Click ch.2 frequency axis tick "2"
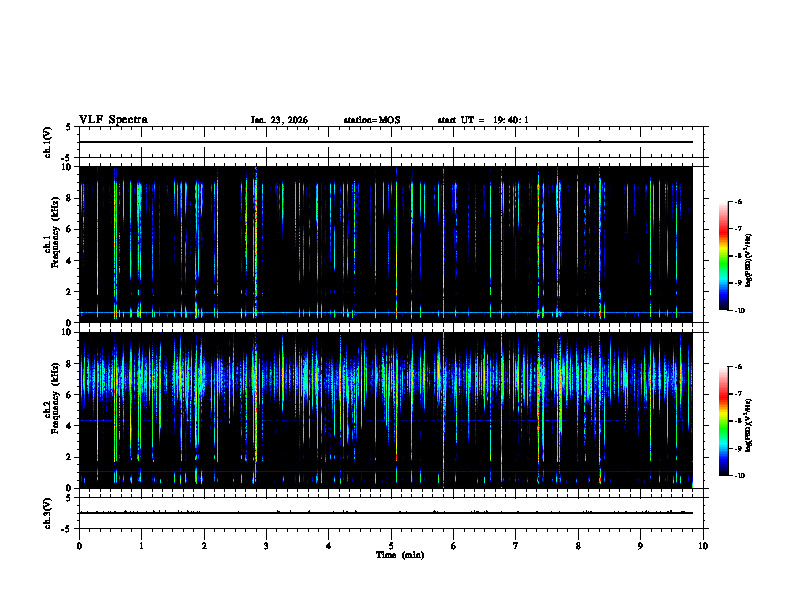Viewport: 792px width, 612px height. 70,457
